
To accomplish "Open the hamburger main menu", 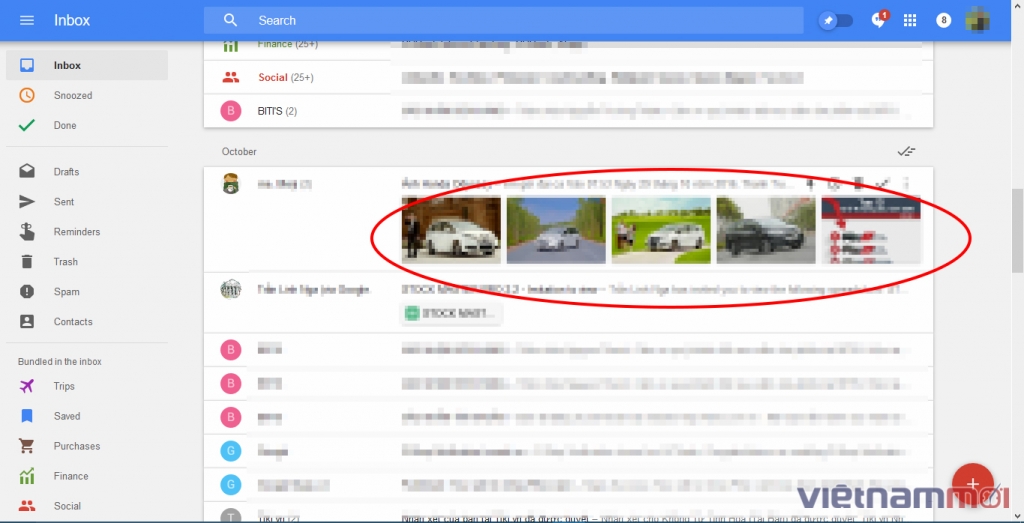I will coord(27,20).
